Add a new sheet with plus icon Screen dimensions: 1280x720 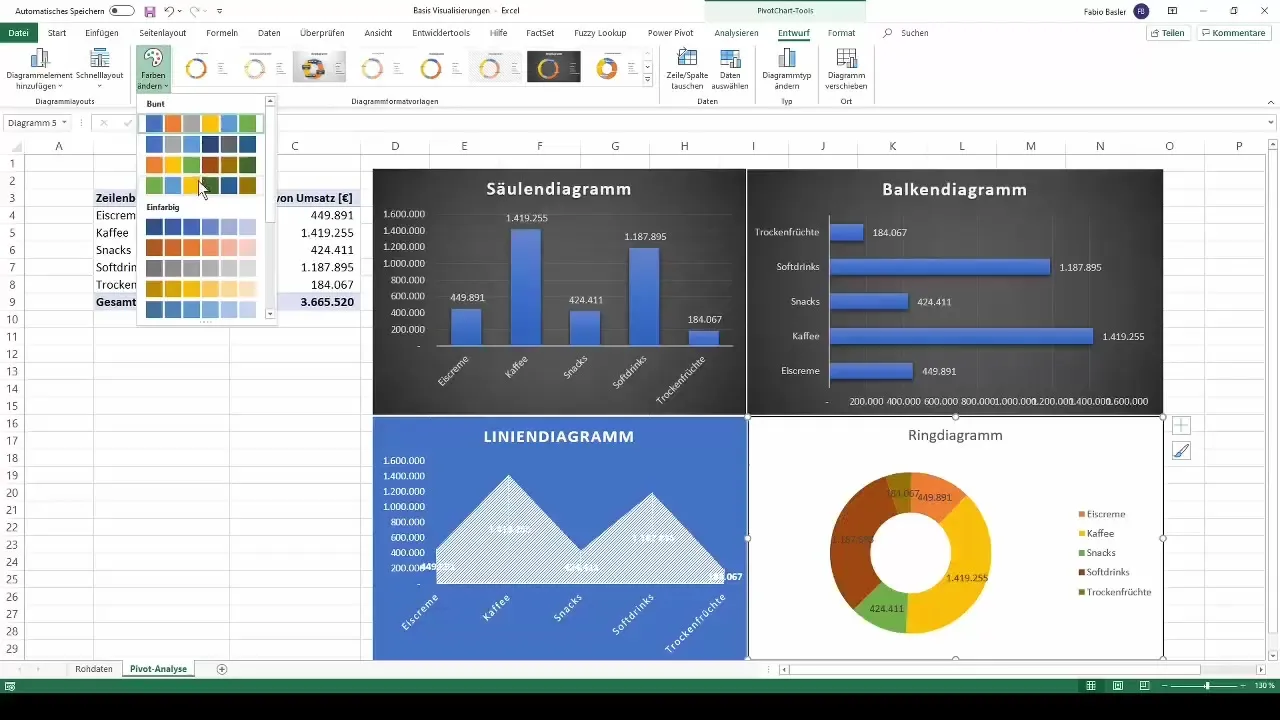click(222, 668)
